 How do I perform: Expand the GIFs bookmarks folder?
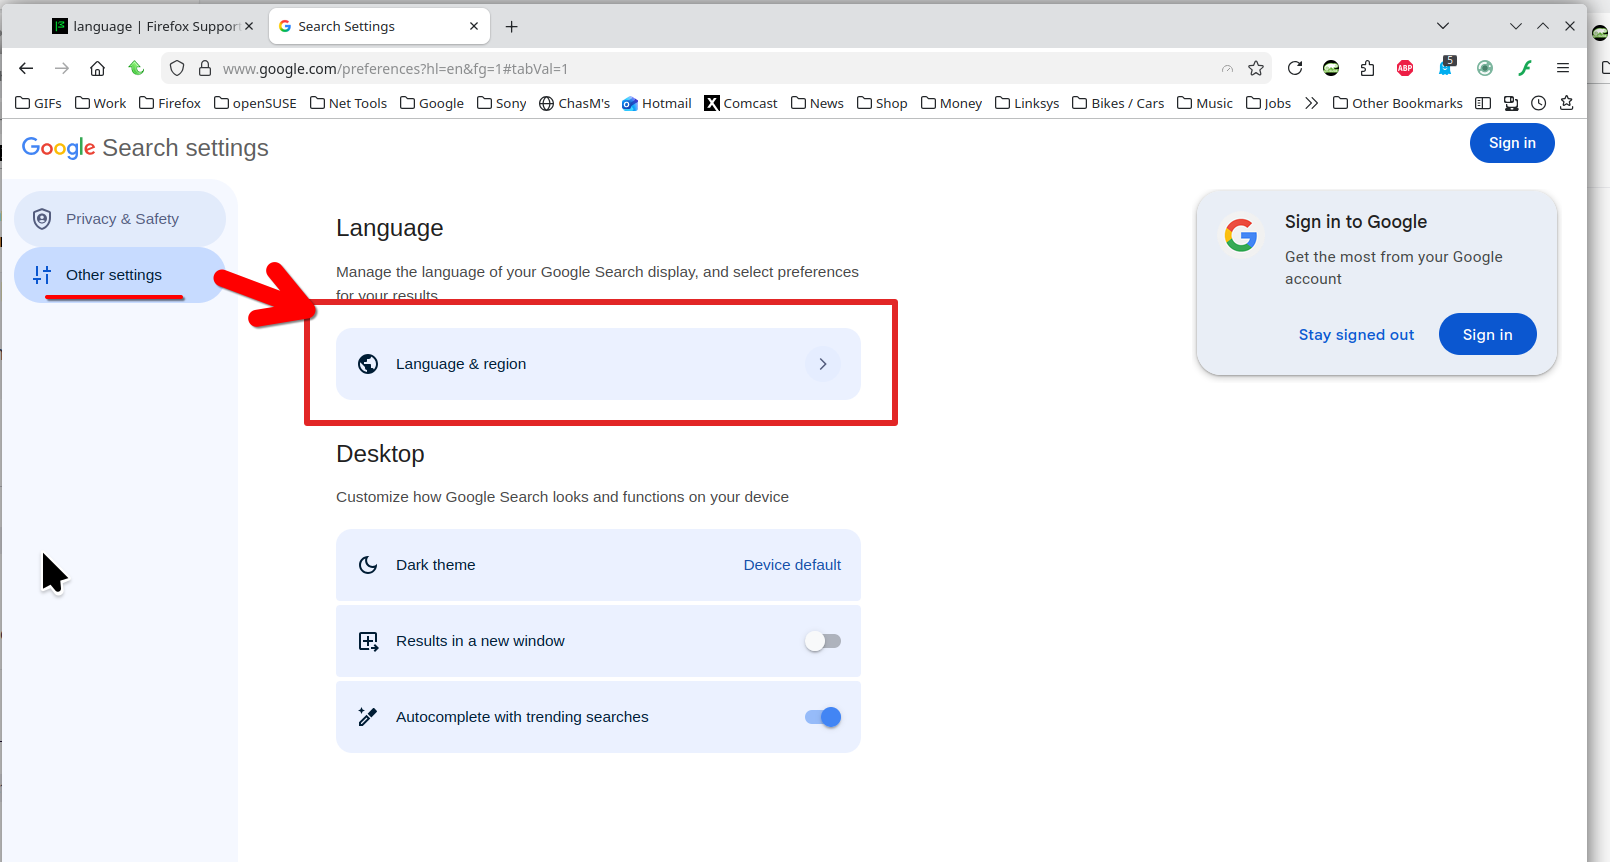click(39, 103)
